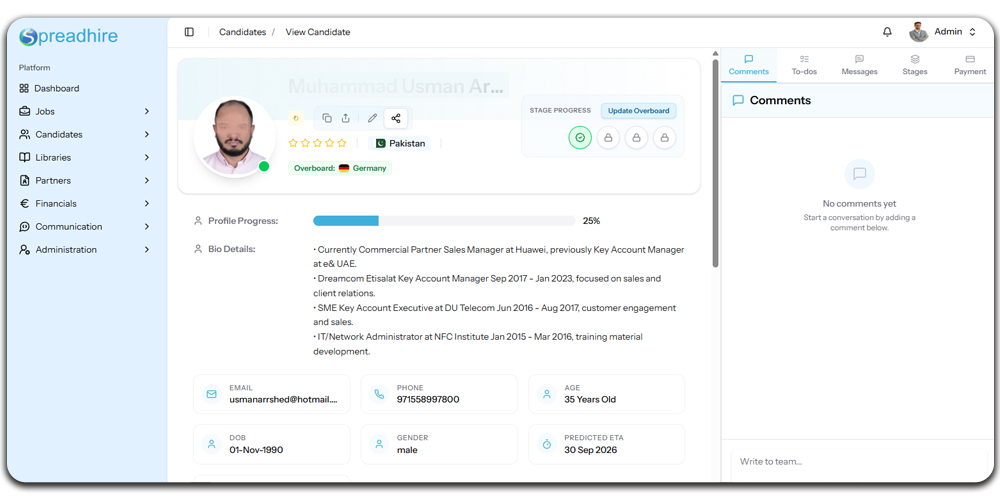Viewport: 1000px width, 500px height.
Task: Click the first locked stage icon
Action: [x=608, y=138]
